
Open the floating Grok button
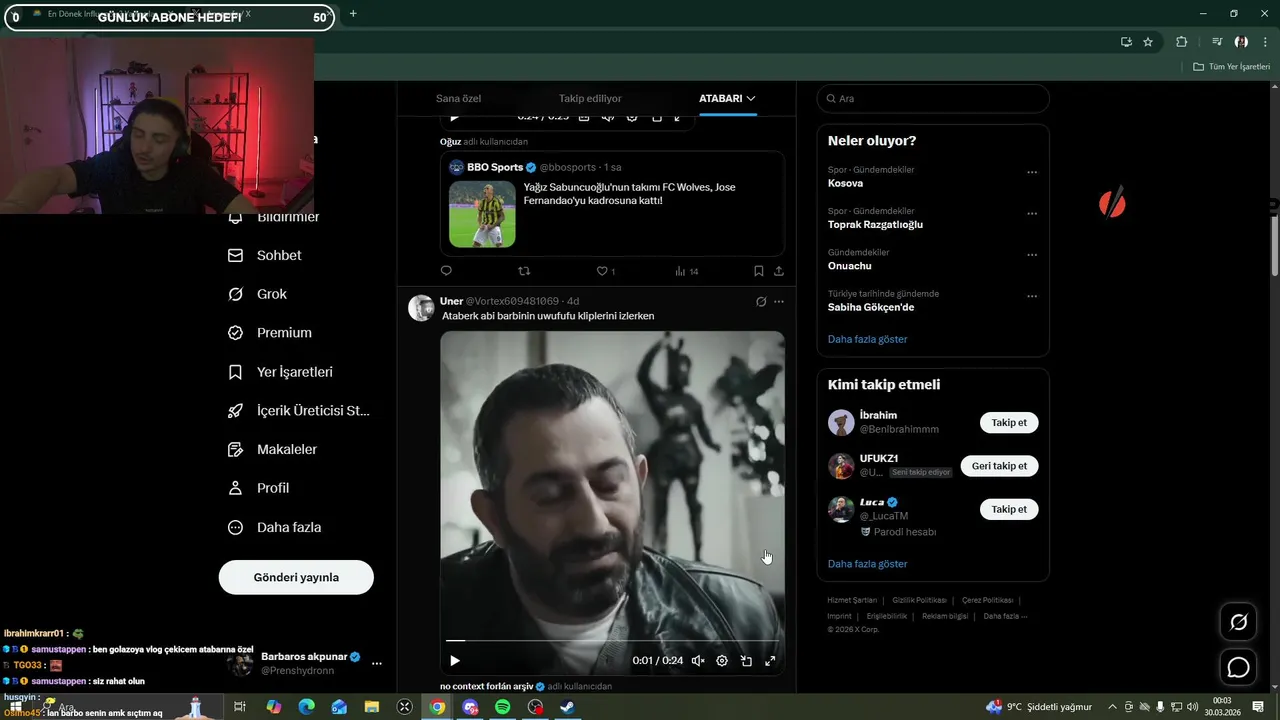[1238, 623]
